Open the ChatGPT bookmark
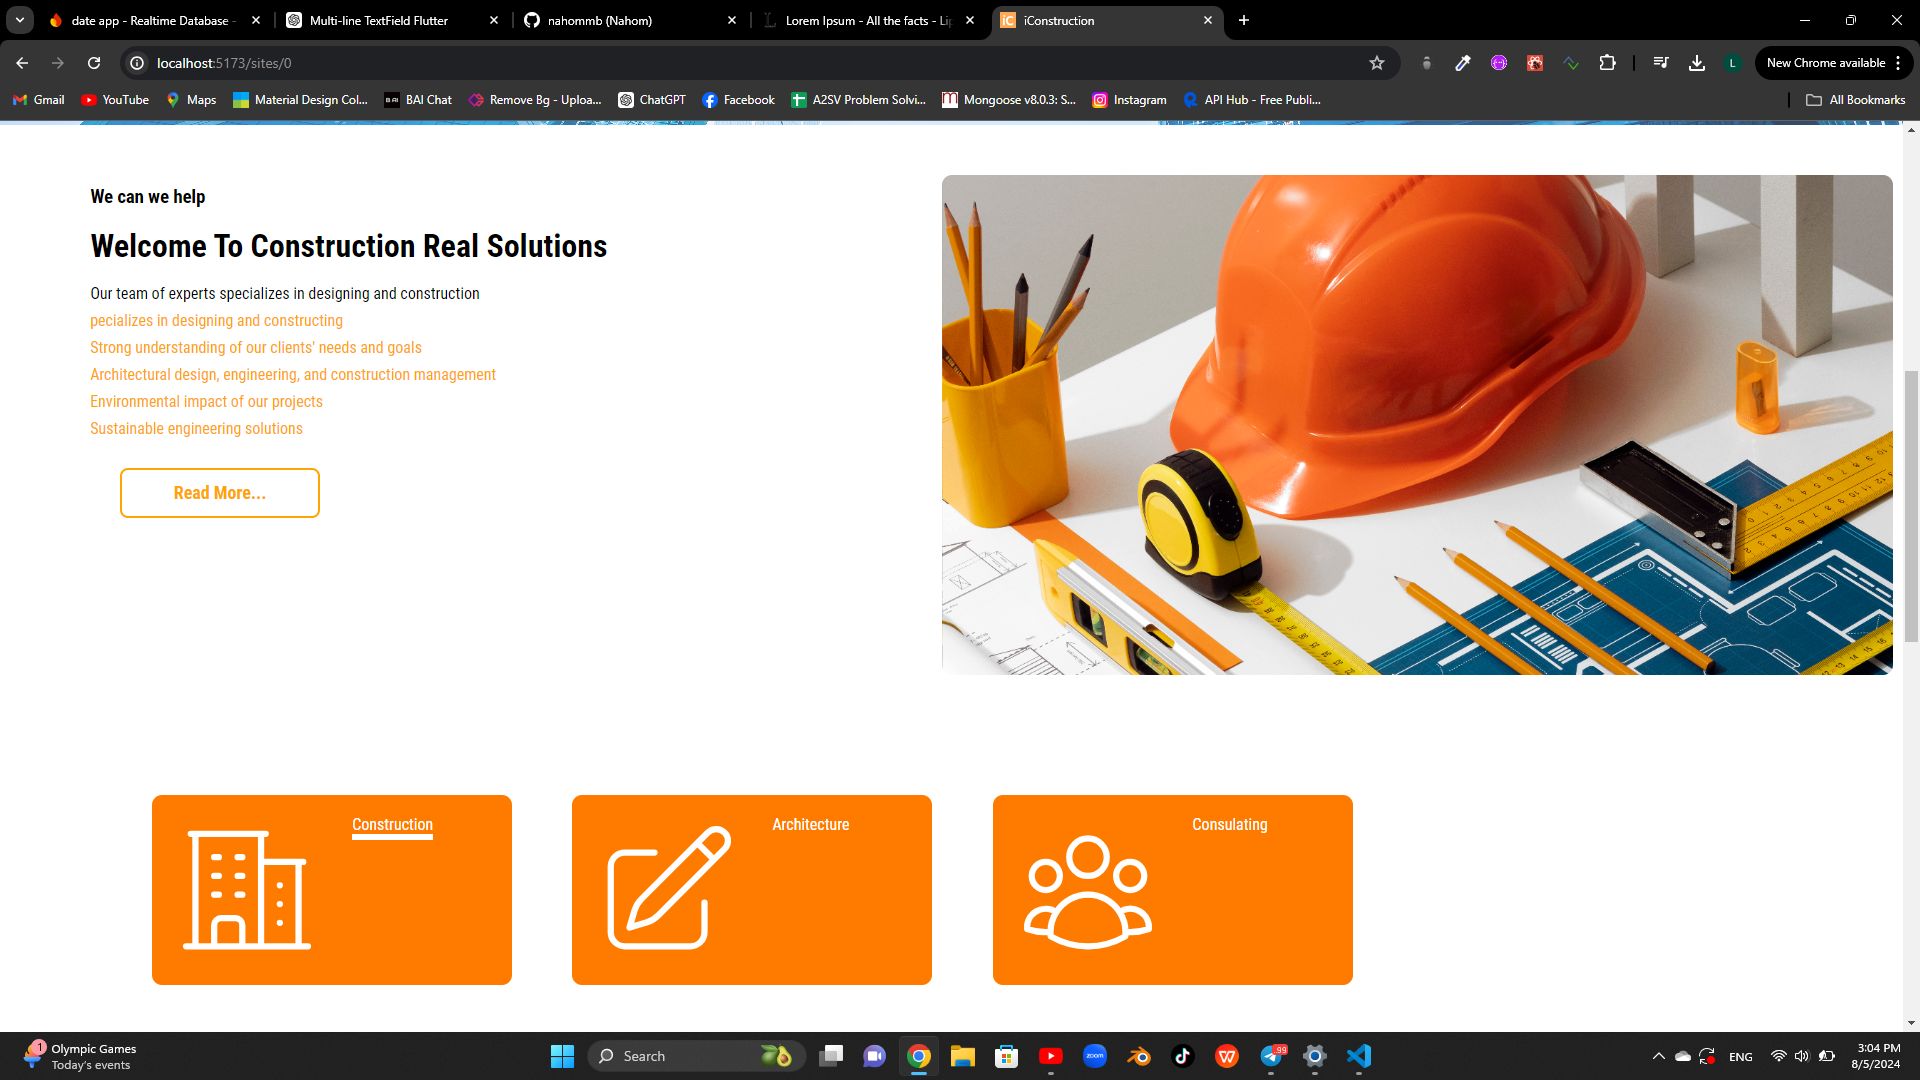 (x=652, y=100)
